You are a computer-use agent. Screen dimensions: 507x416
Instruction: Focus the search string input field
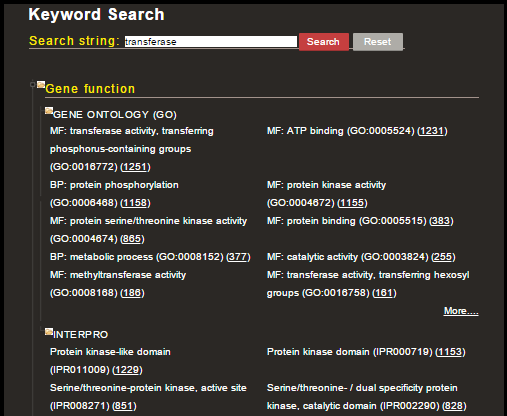tap(211, 42)
